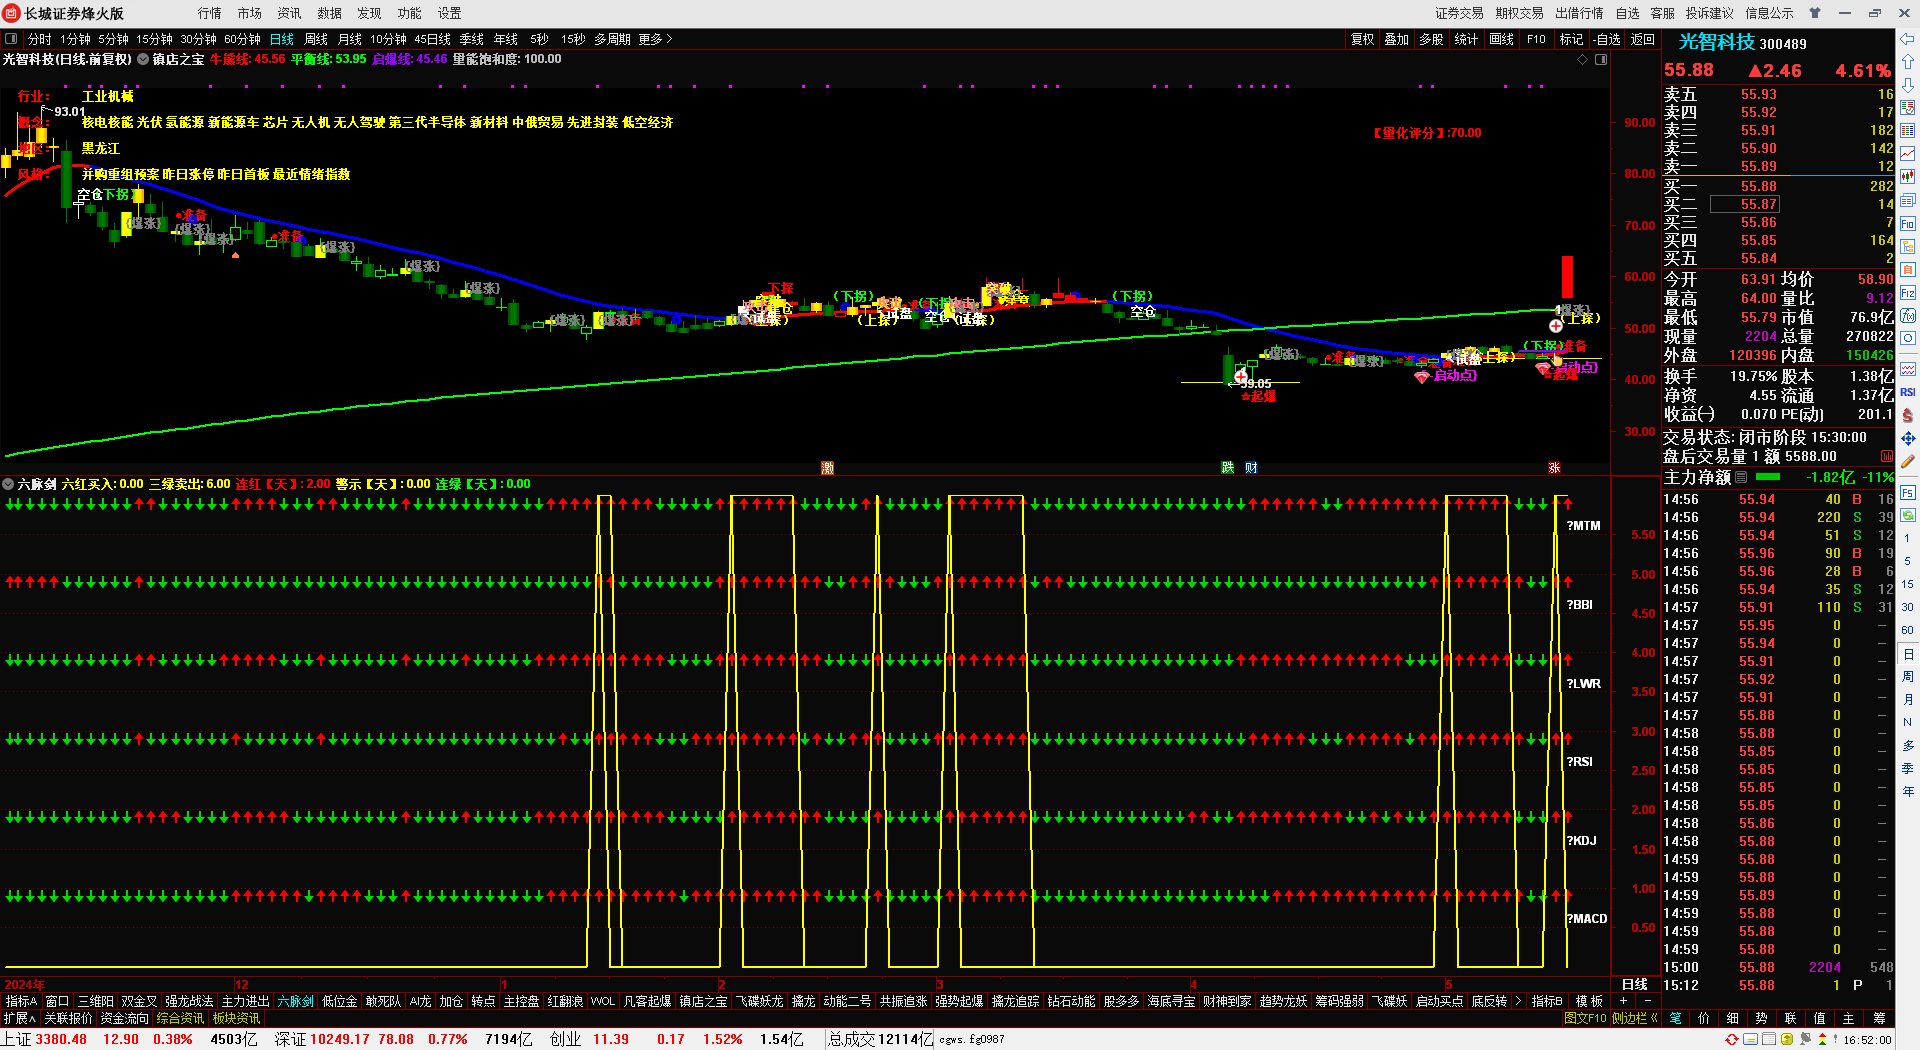Screen dimensions: 1920x1050
Task: Switch to 日线 period
Action: (282, 39)
